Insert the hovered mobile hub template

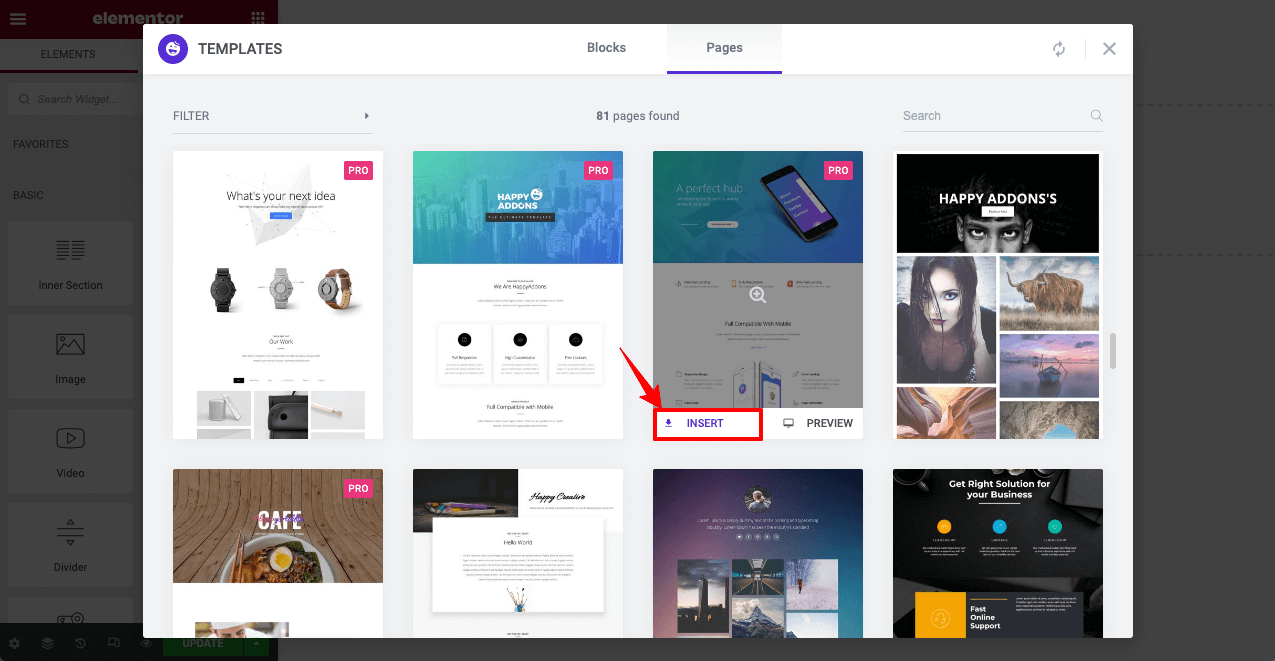point(707,423)
